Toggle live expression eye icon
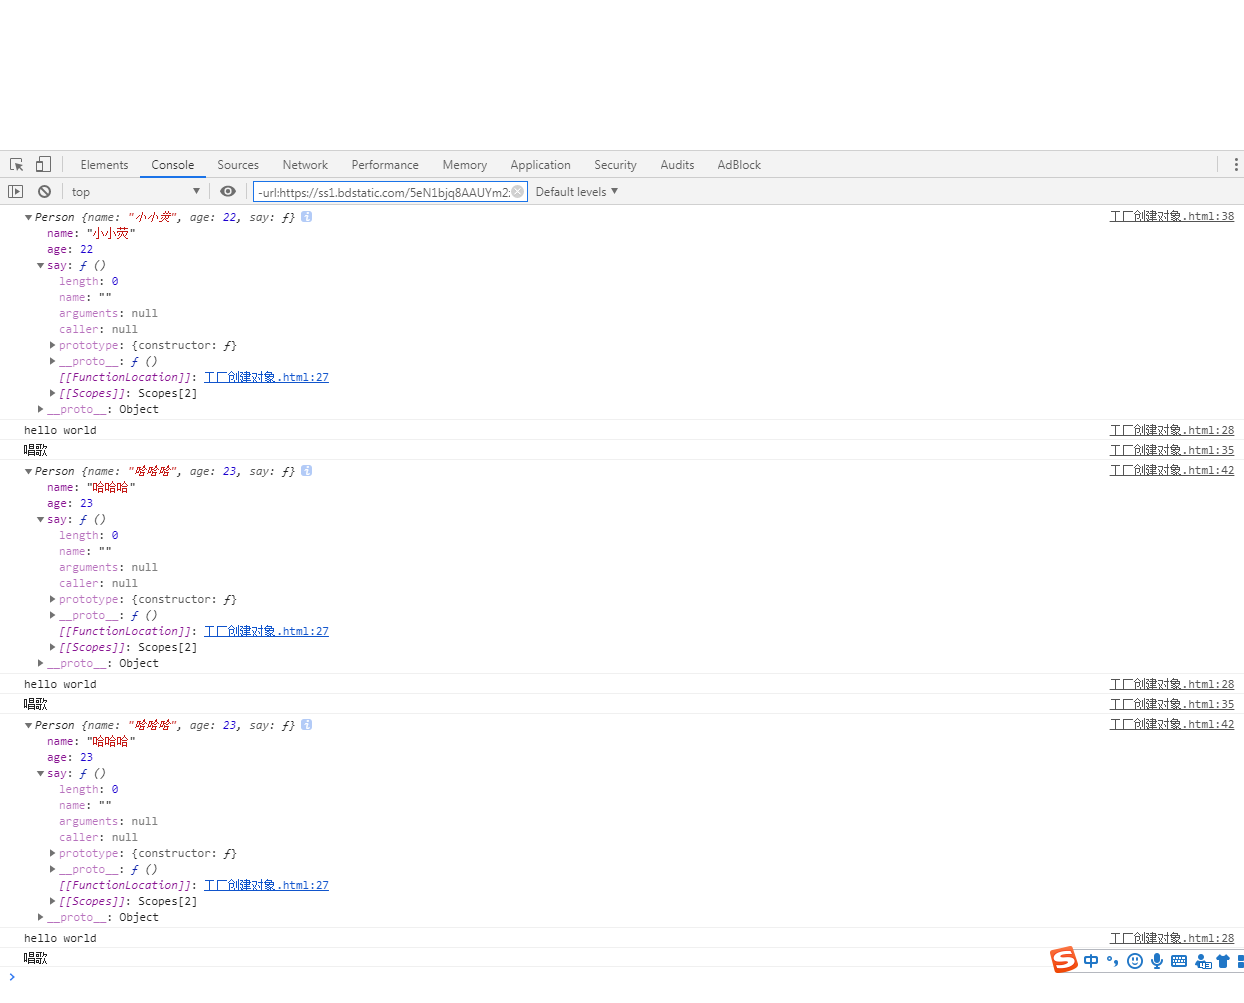Viewport: 1244px width, 1003px height. [x=228, y=191]
